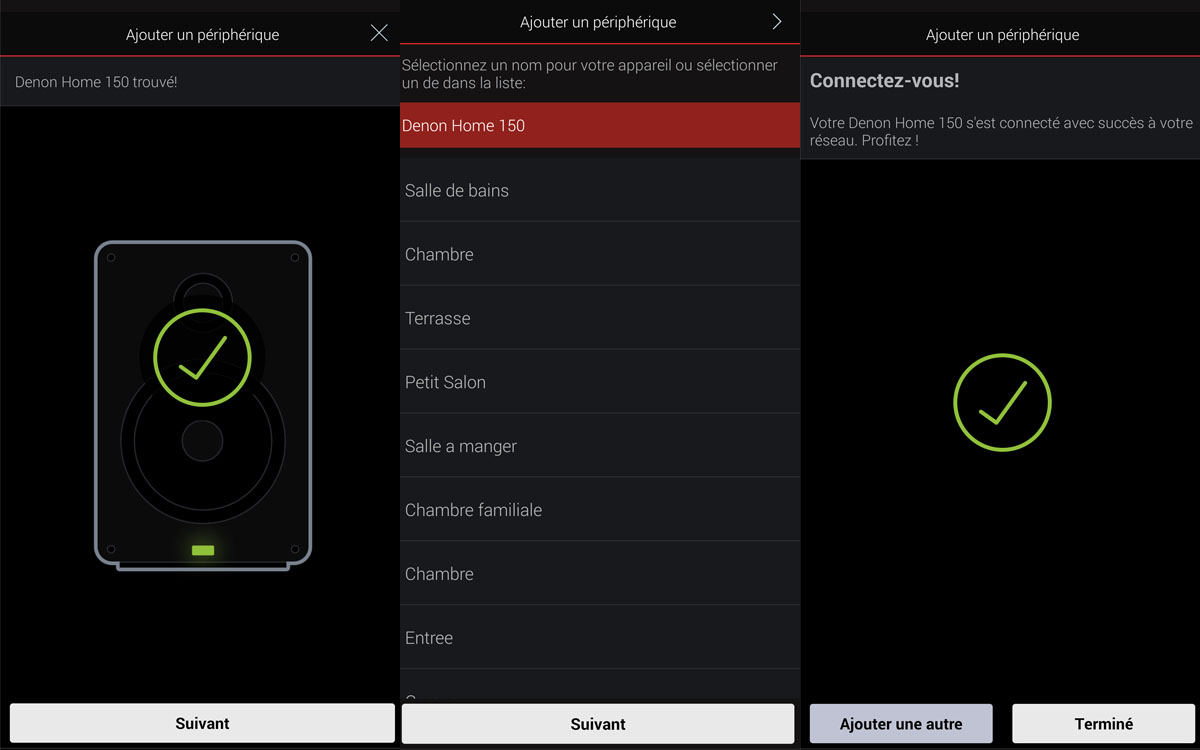Choose Chambre listed under Salle de bains

[600, 254]
